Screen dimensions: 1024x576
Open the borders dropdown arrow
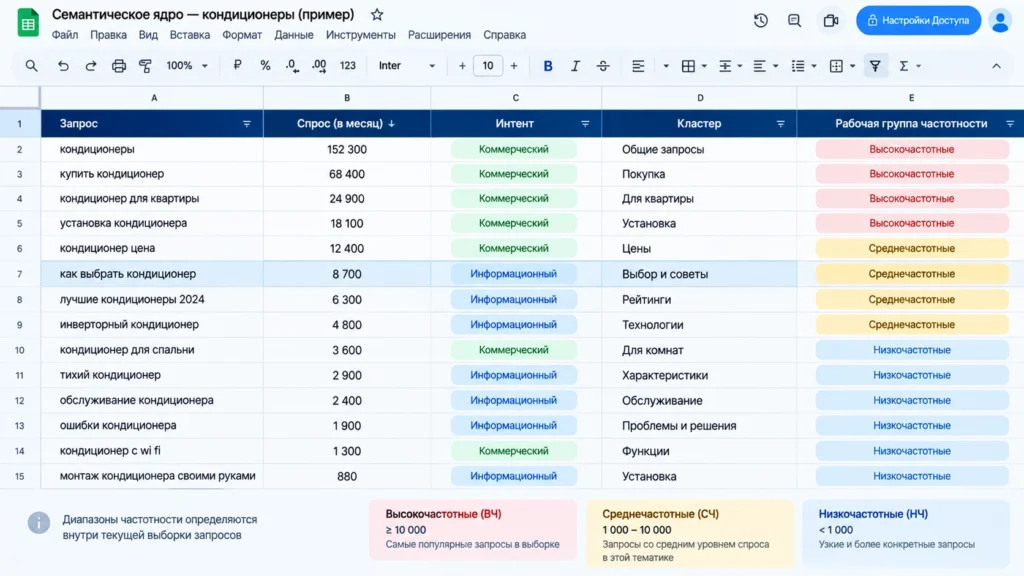(x=704, y=66)
